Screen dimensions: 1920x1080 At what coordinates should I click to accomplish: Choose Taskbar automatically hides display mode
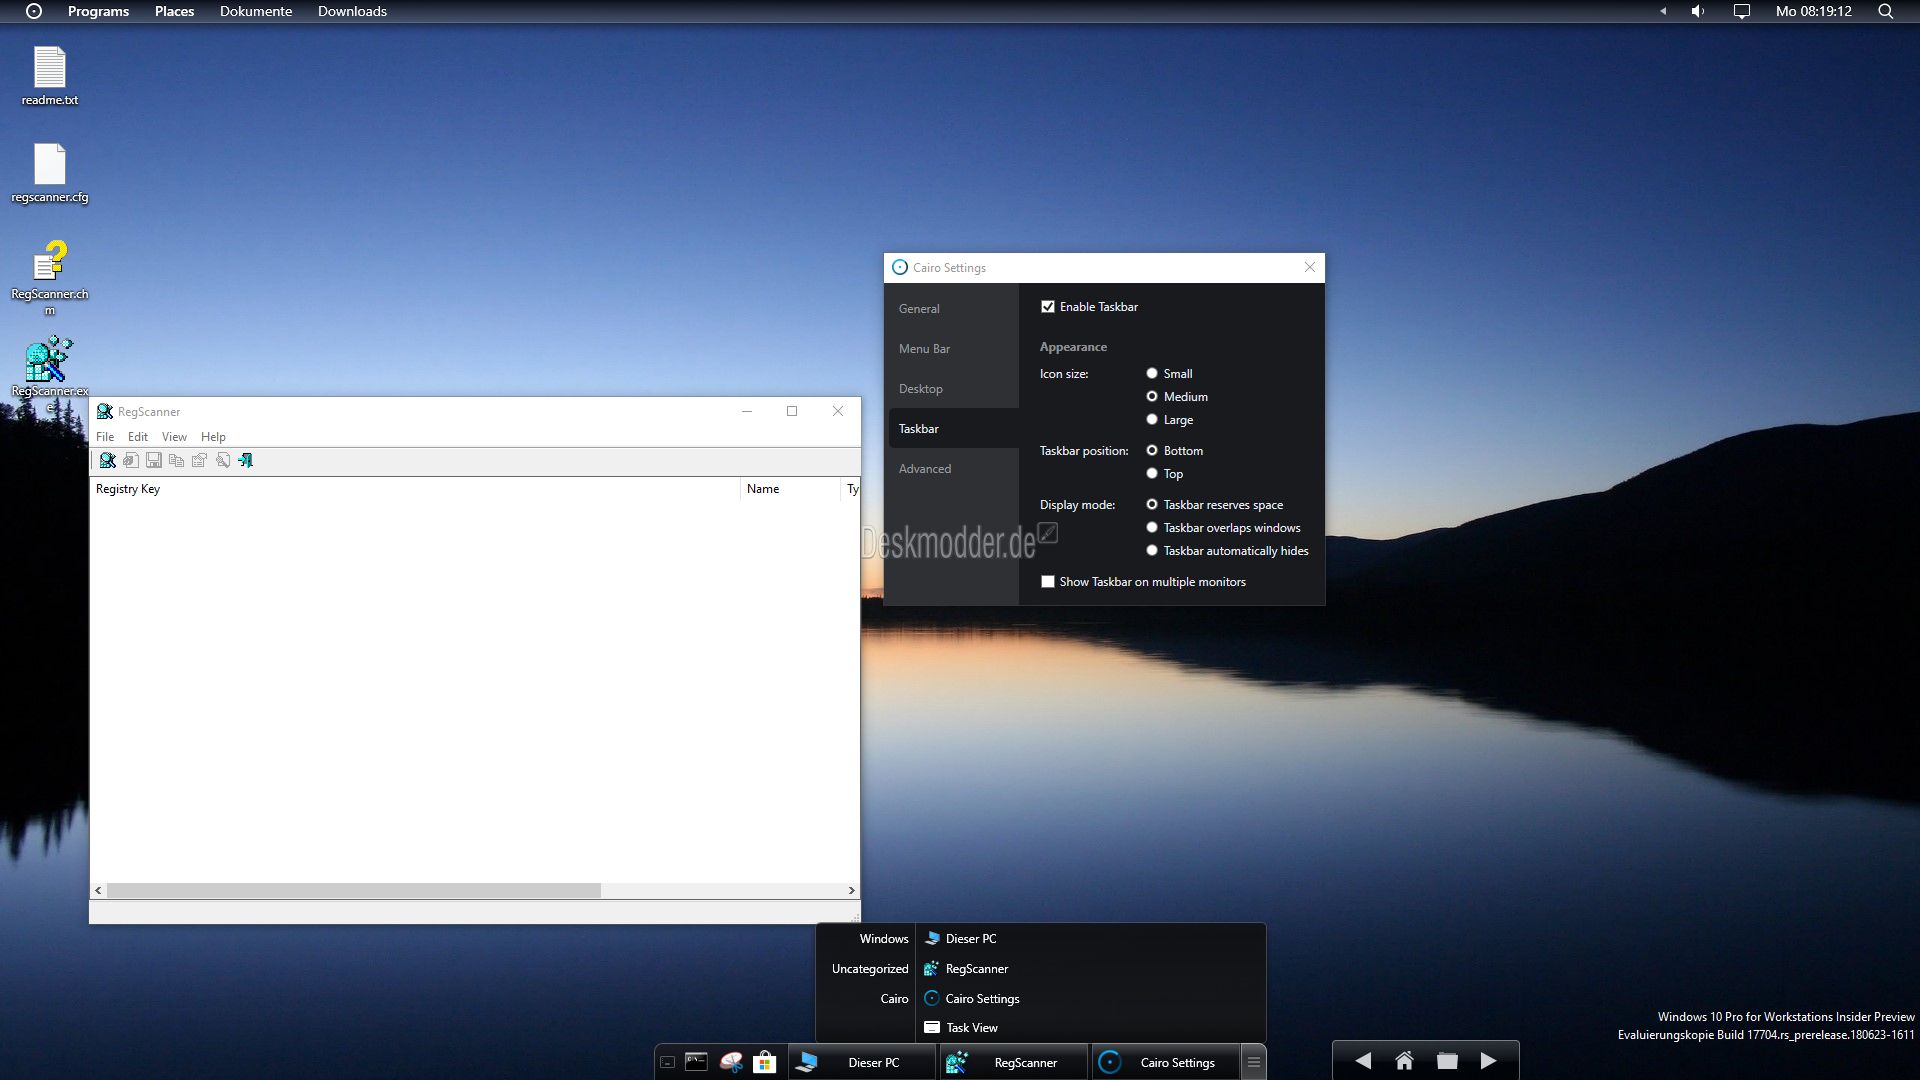pos(1152,550)
